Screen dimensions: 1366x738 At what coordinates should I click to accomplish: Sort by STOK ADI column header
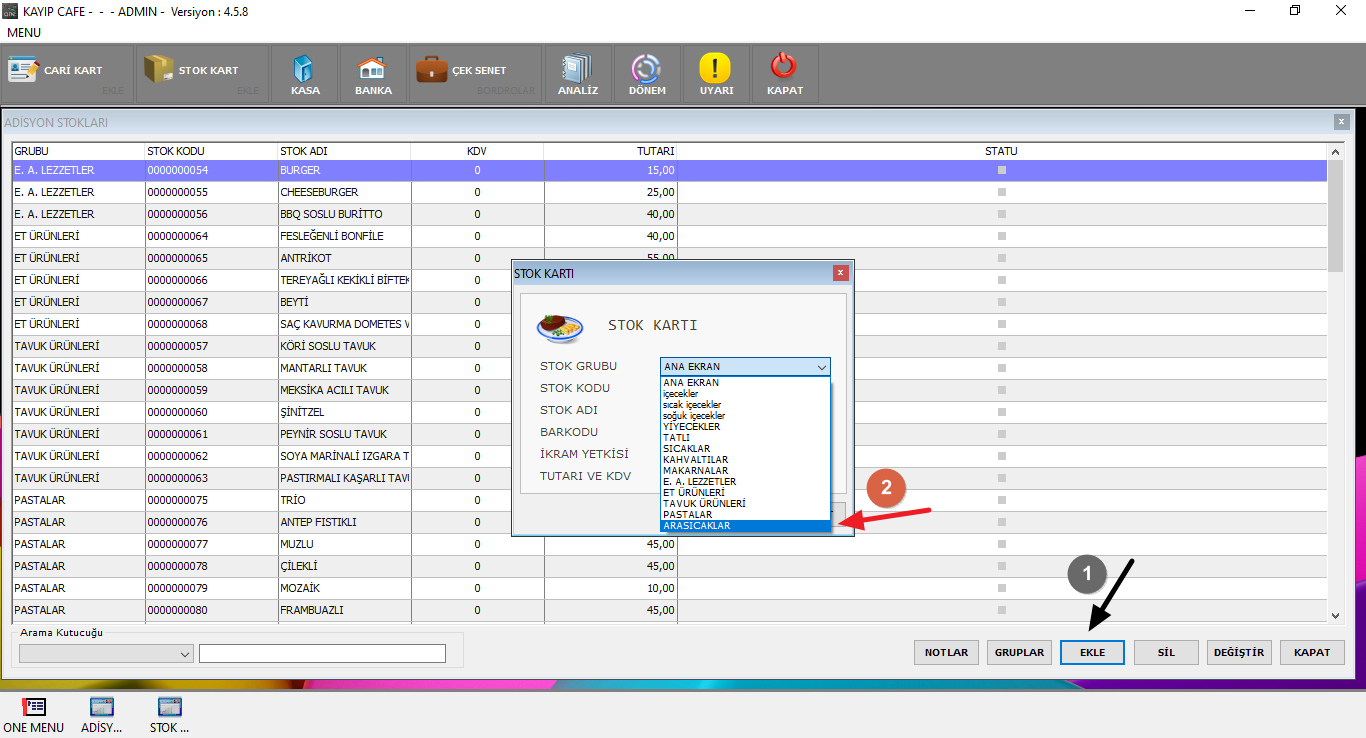344,151
